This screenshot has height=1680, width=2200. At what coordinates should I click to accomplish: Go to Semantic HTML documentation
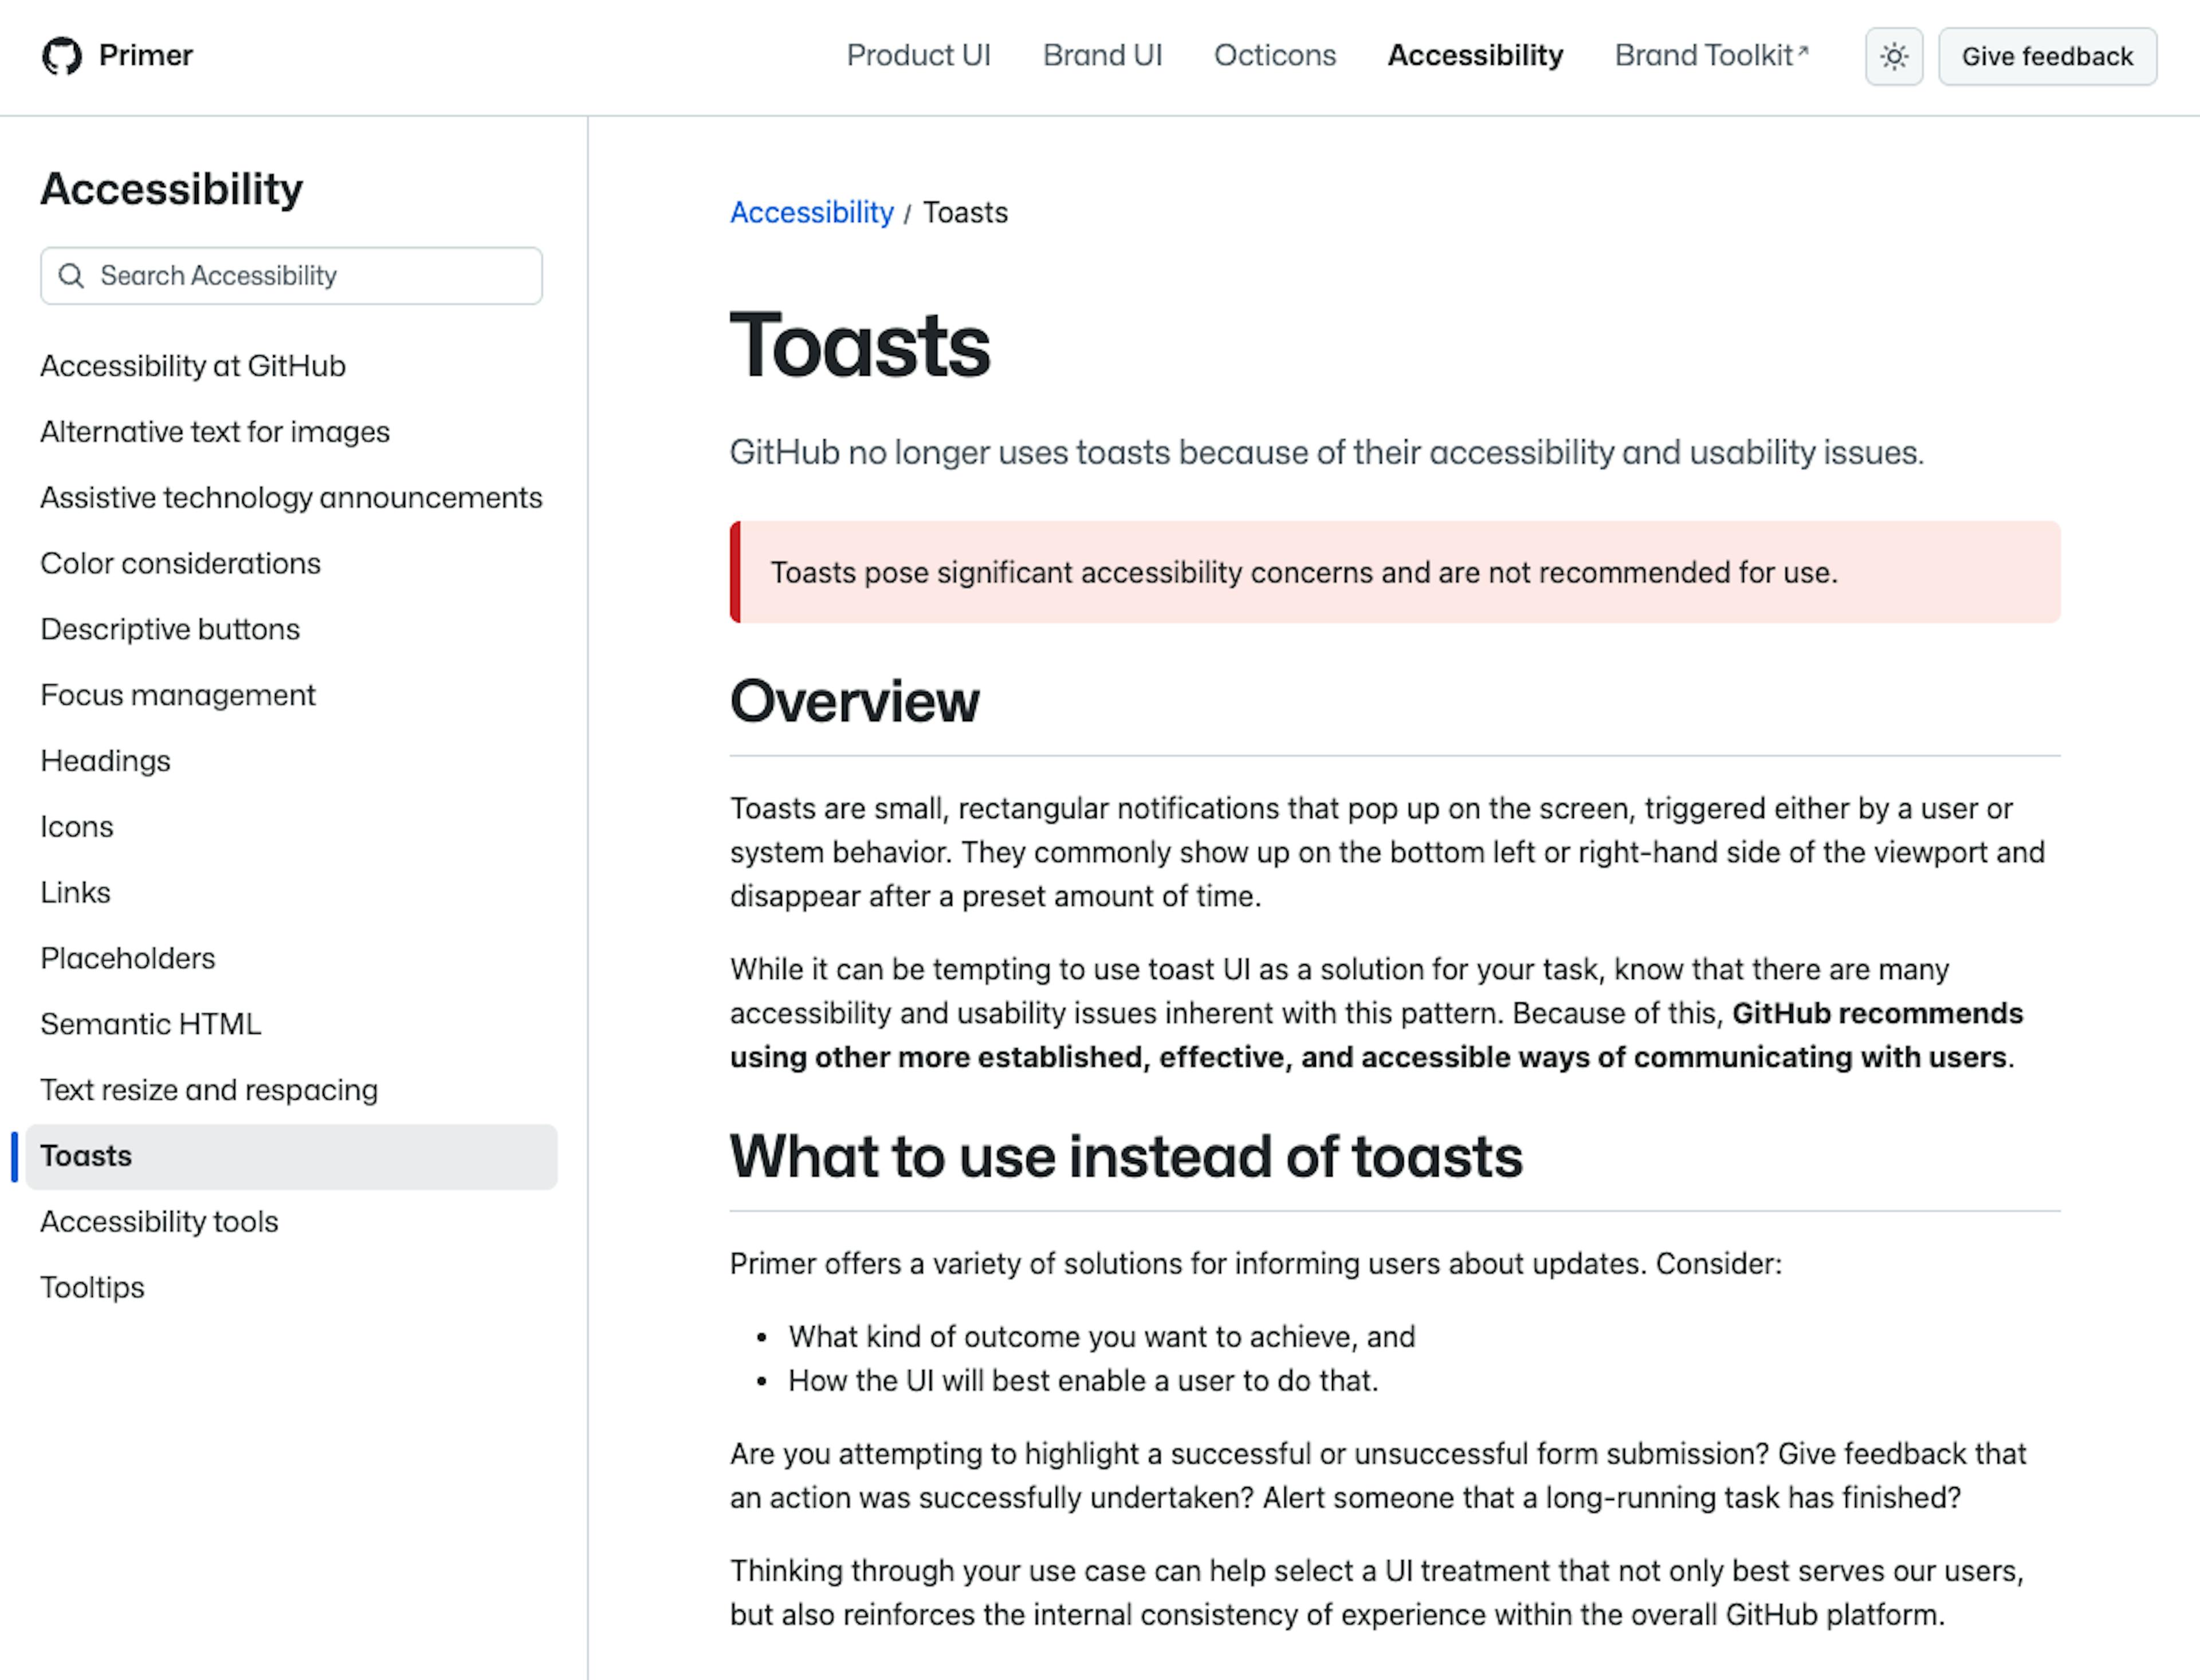point(151,1024)
